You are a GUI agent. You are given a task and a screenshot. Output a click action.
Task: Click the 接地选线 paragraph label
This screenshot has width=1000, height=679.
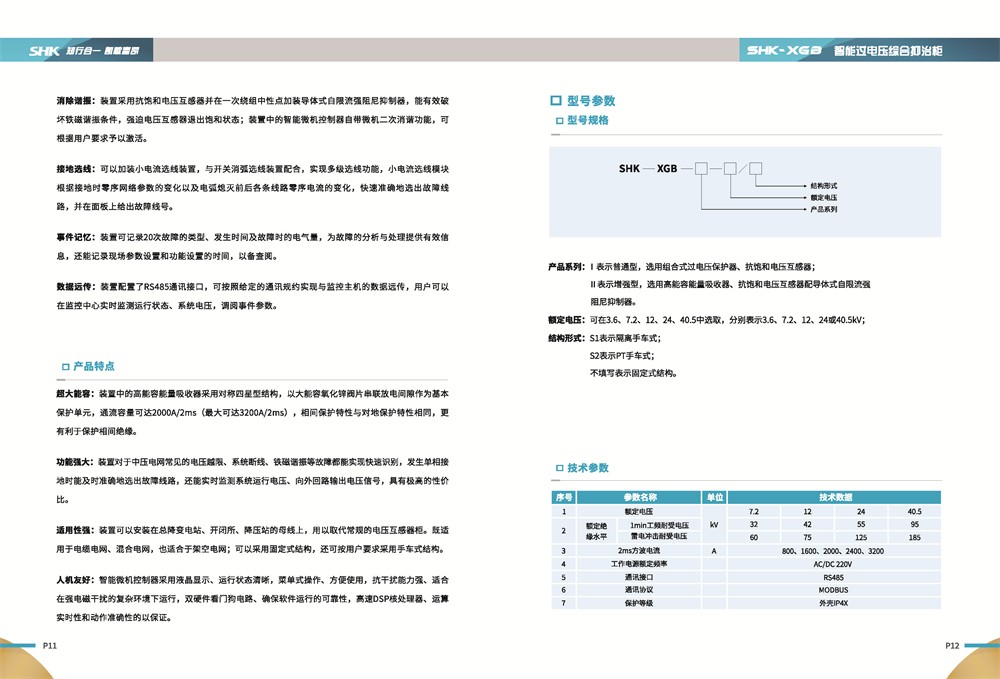click(75, 169)
